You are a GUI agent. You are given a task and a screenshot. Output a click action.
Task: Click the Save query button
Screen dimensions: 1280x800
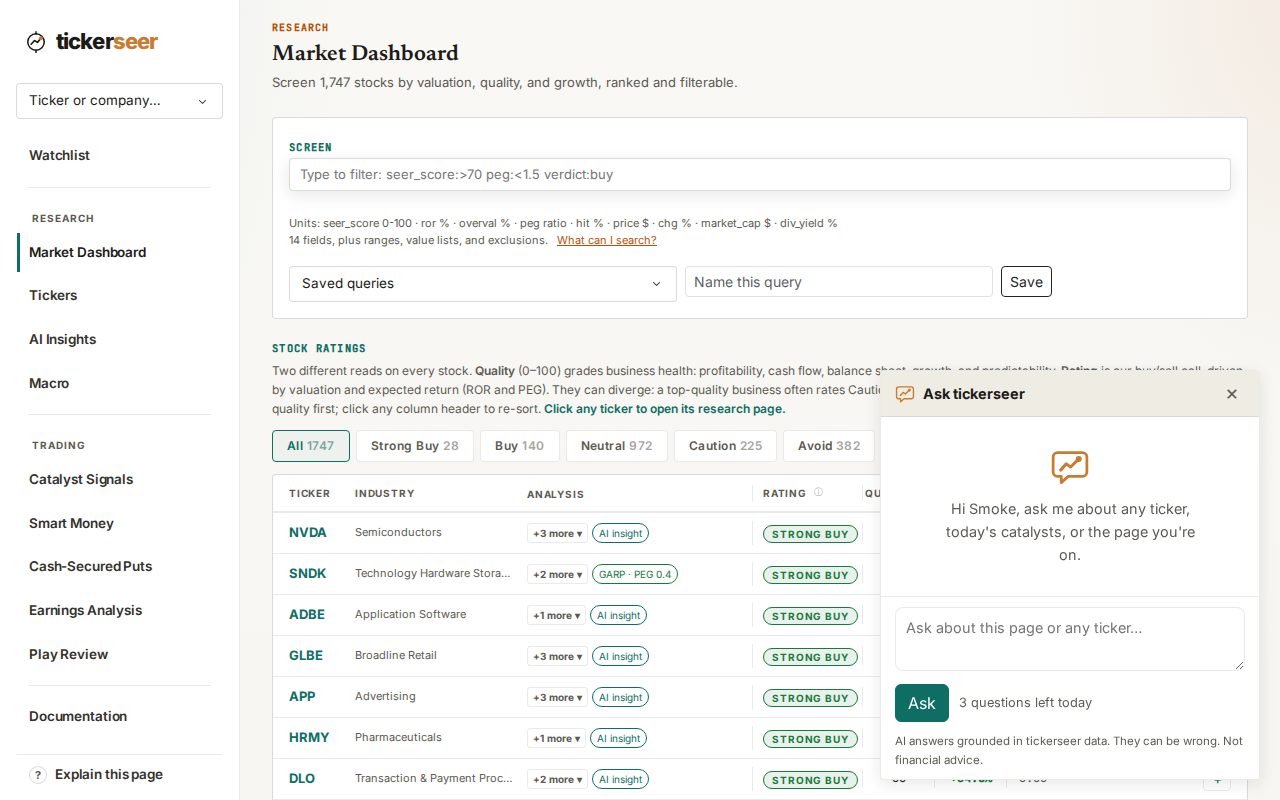pos(1026,282)
